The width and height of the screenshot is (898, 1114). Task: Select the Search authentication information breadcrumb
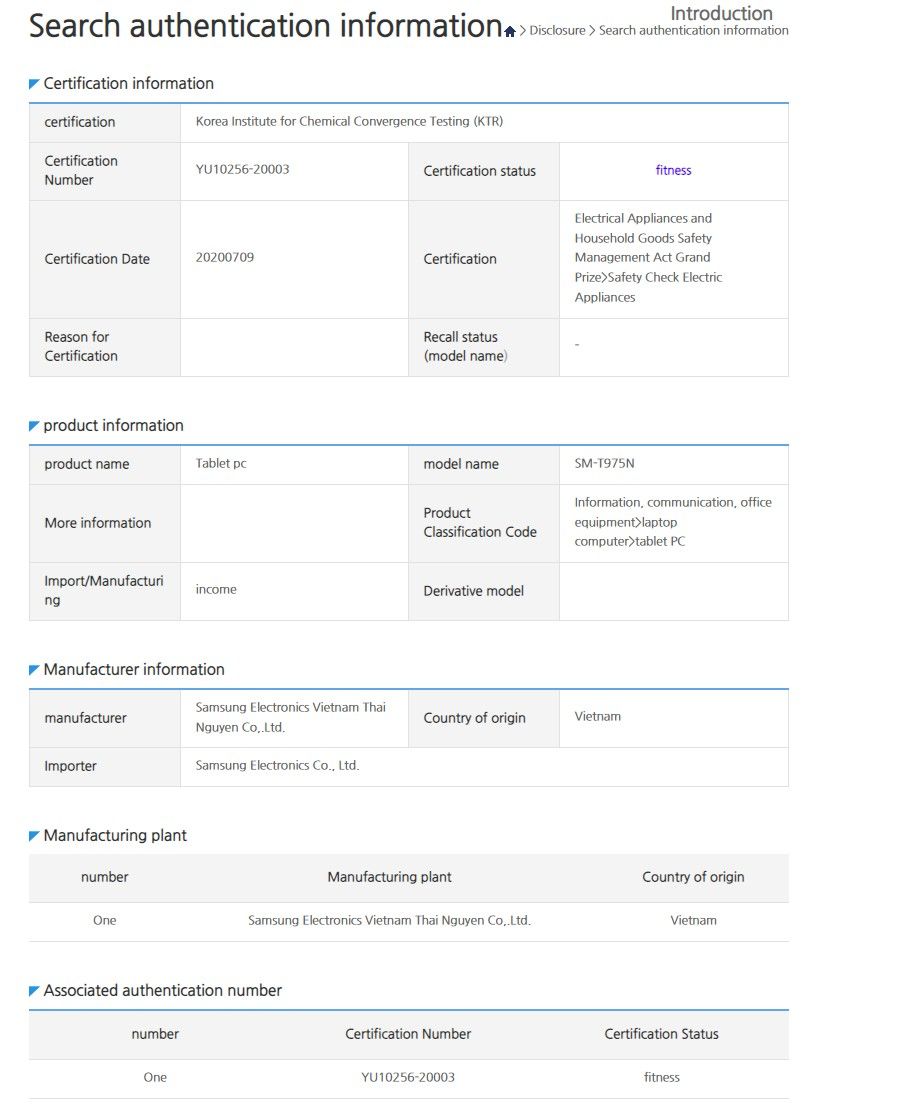pos(693,31)
